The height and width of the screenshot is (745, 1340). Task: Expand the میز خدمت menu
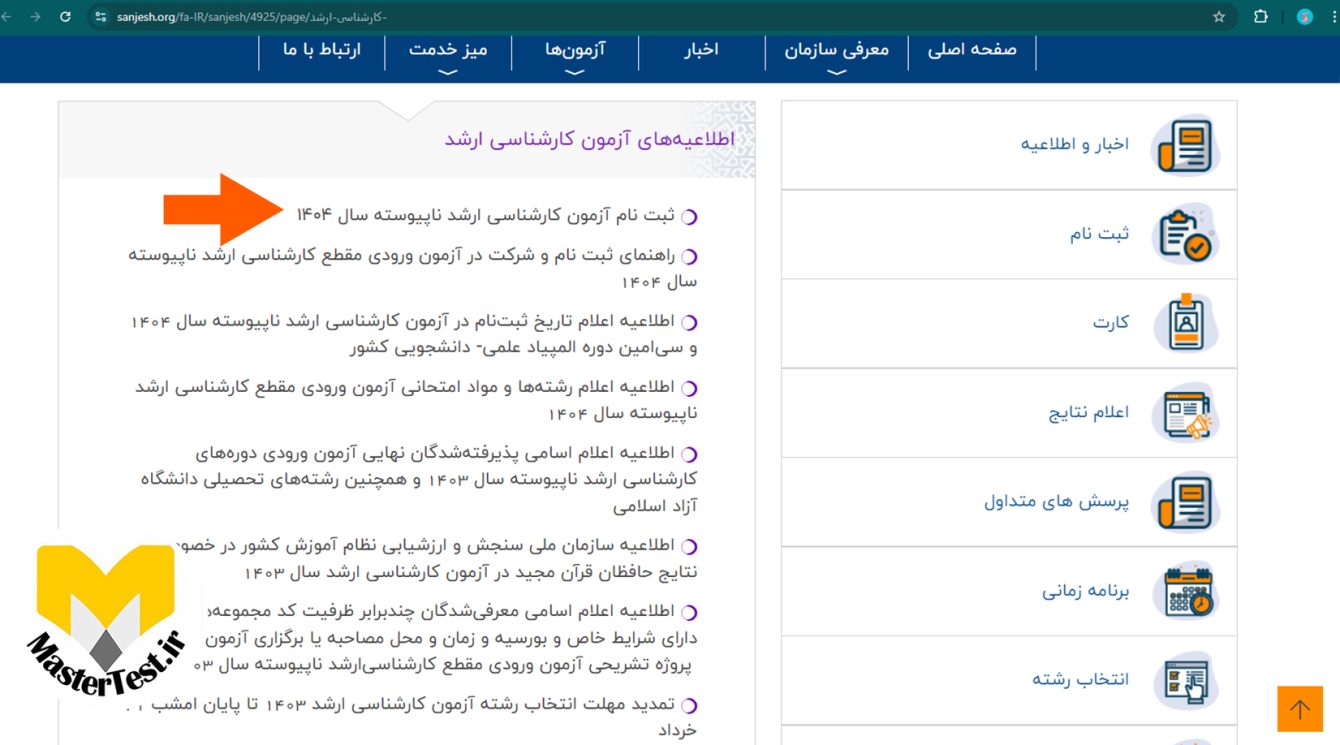448,50
